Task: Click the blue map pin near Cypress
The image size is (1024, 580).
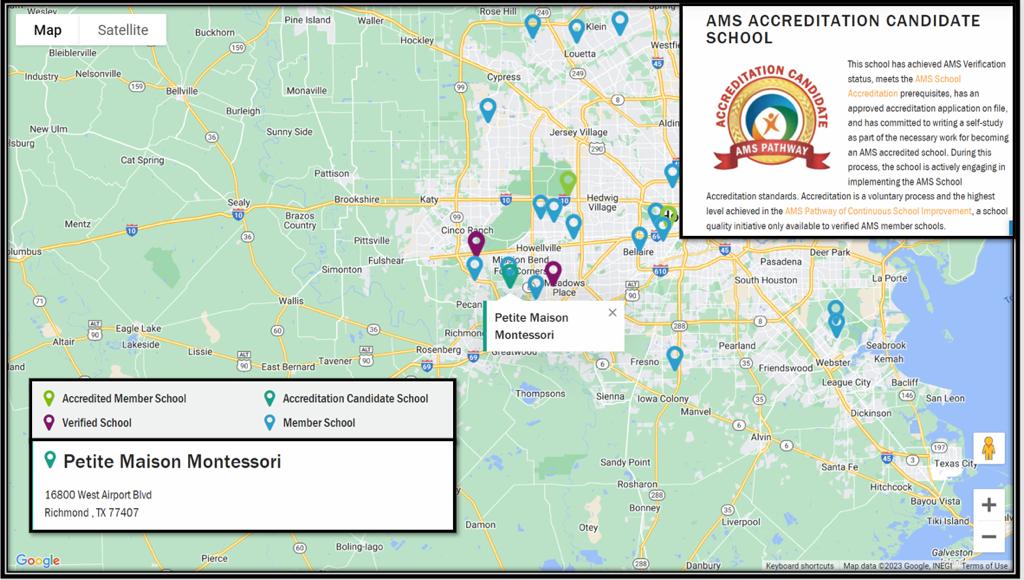Action: click(x=488, y=110)
